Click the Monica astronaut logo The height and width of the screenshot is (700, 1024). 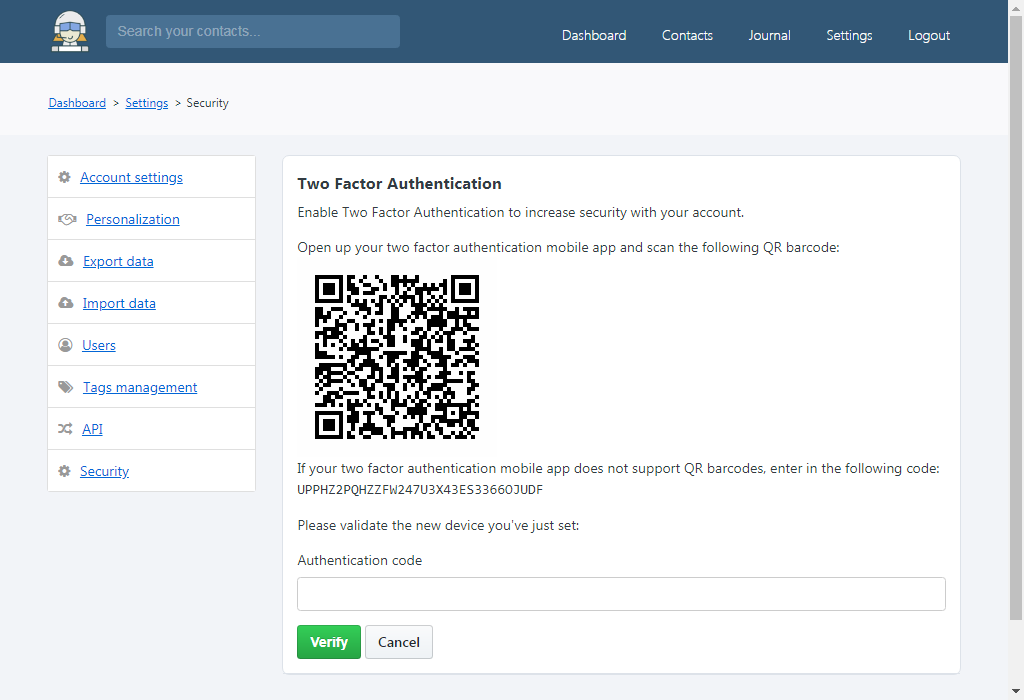(70, 31)
